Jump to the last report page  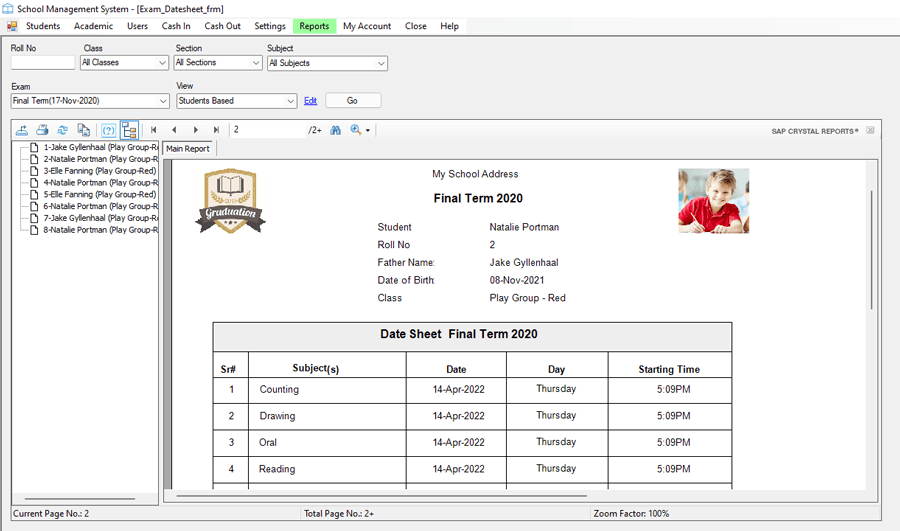coord(216,130)
